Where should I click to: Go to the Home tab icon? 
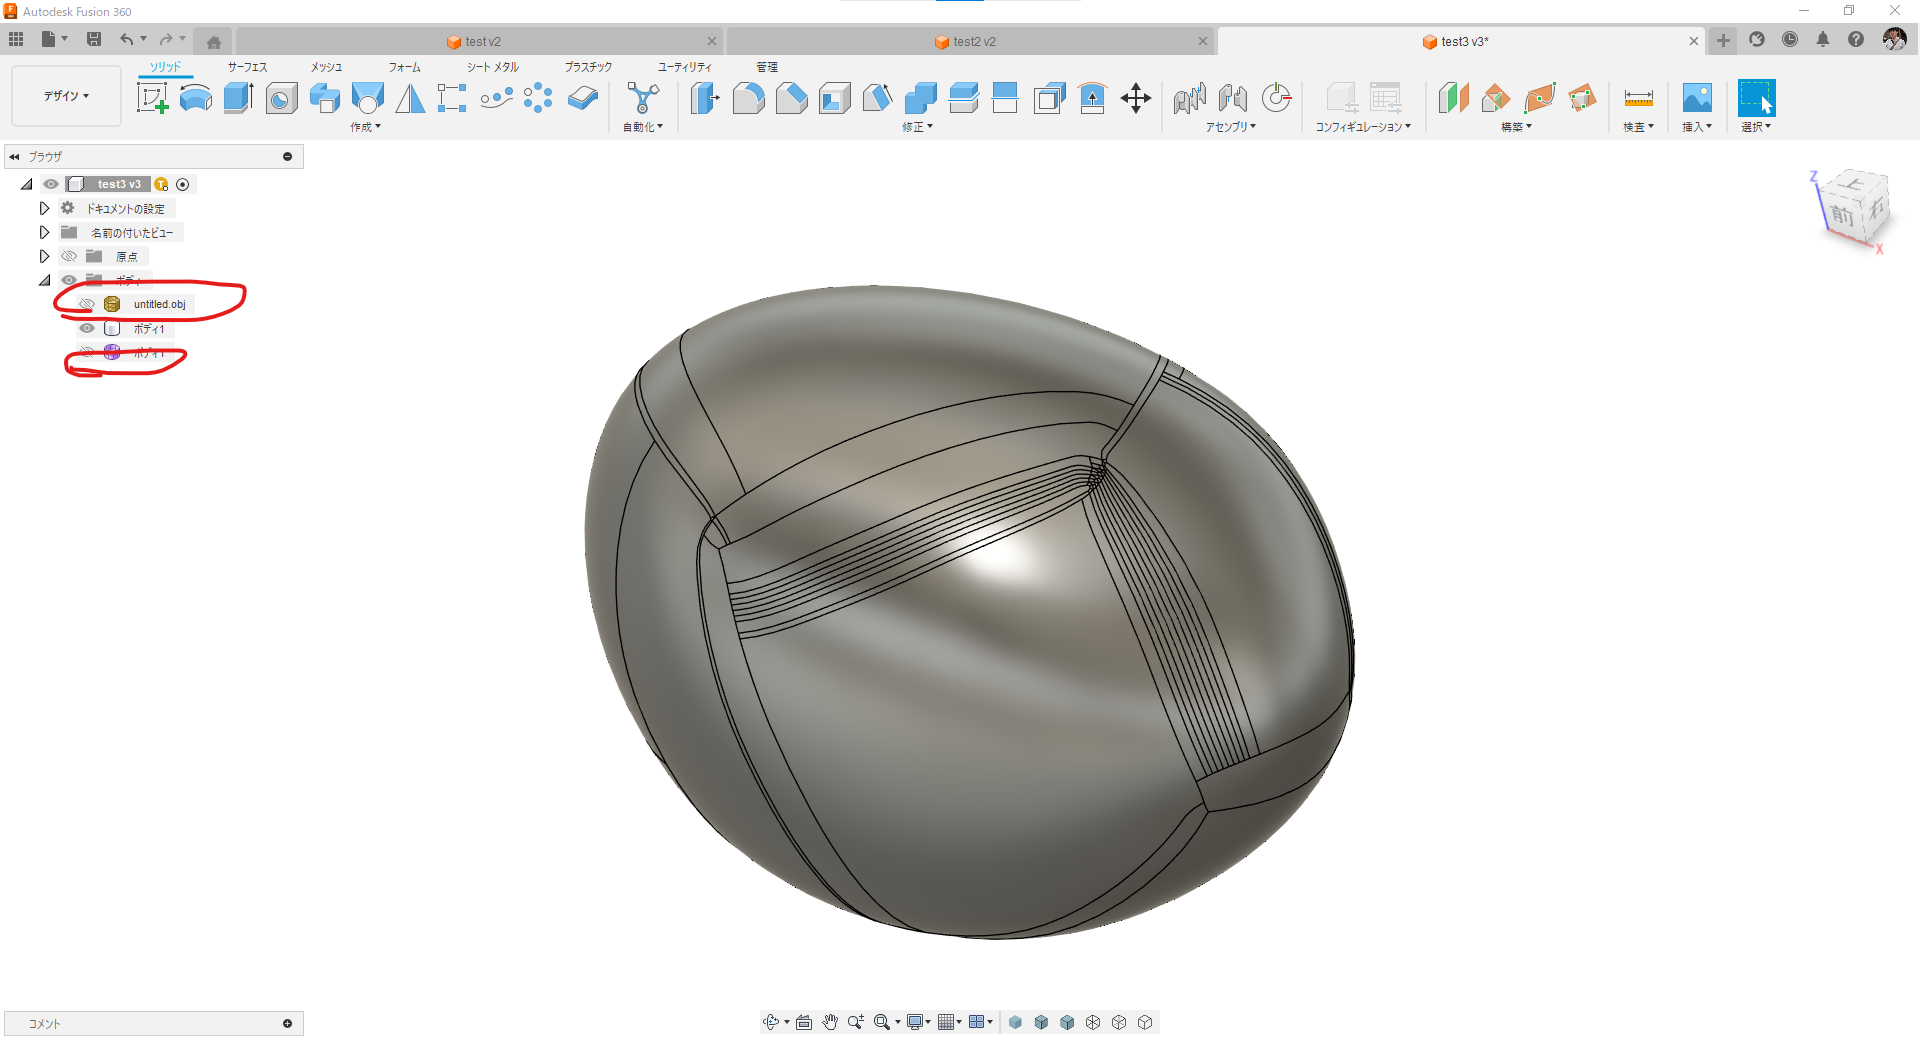pos(213,42)
